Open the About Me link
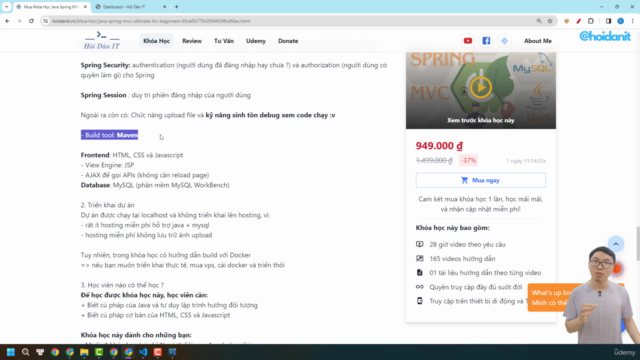The height and width of the screenshot is (360, 640). 538,41
